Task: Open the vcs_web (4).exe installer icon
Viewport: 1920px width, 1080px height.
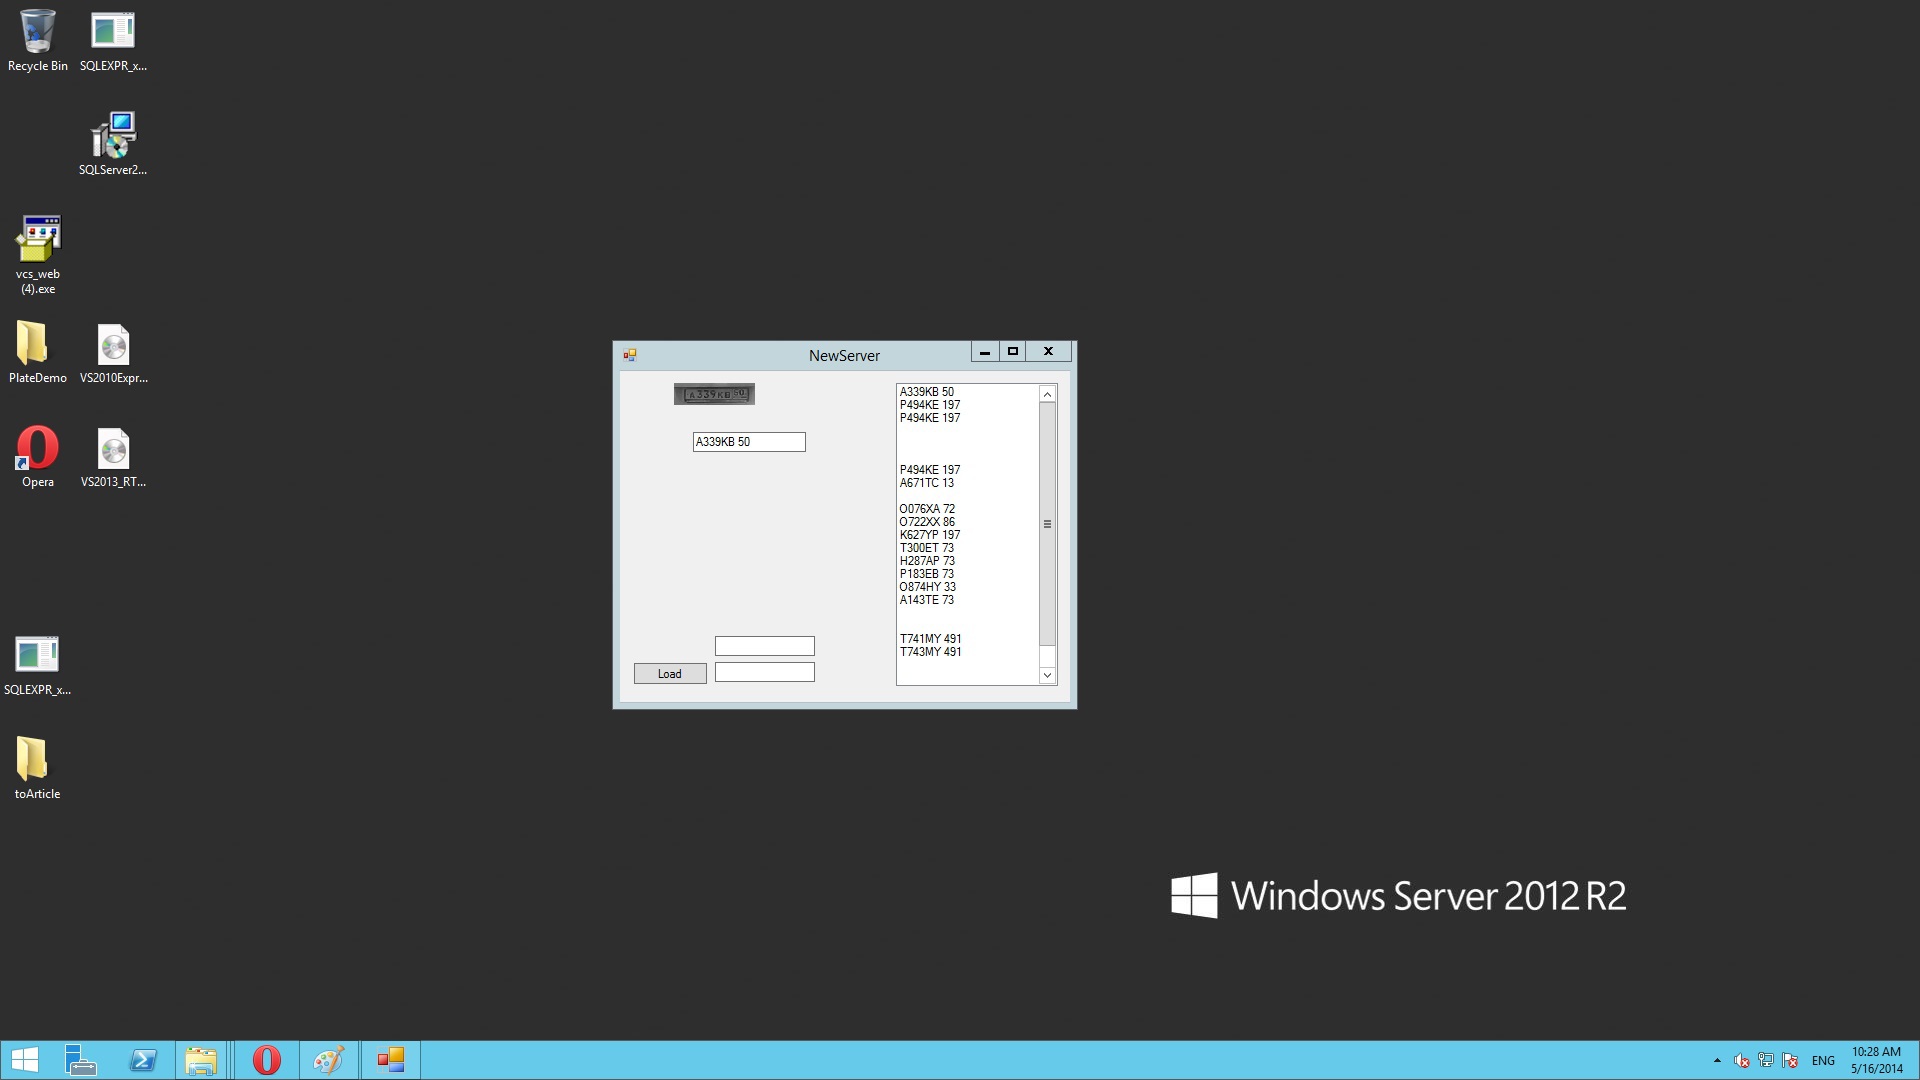Action: (38, 240)
